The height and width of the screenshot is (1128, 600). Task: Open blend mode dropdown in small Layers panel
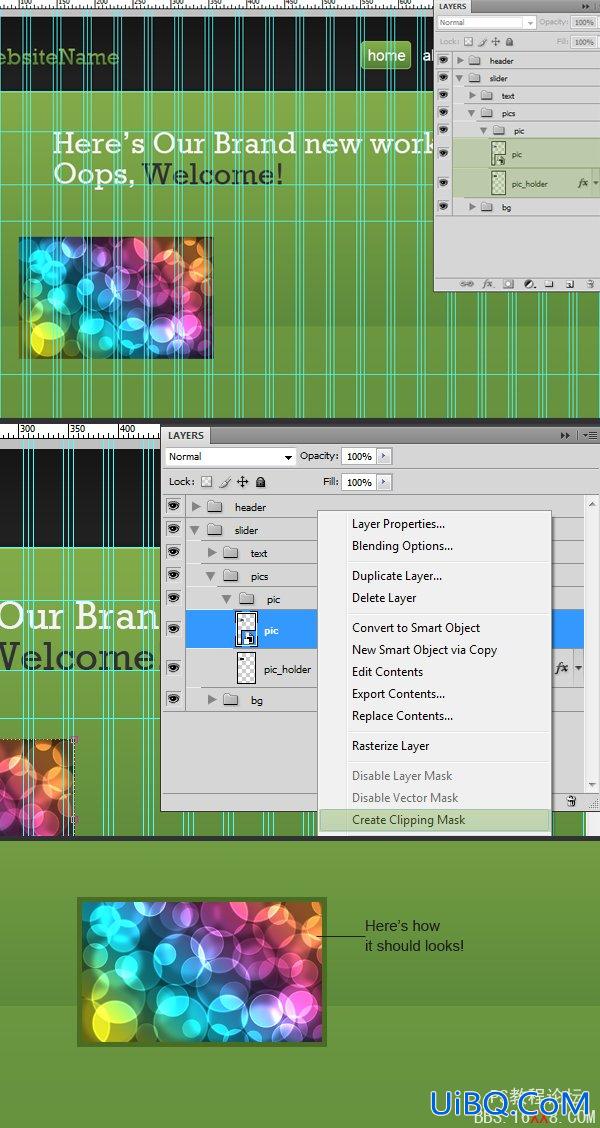486,22
